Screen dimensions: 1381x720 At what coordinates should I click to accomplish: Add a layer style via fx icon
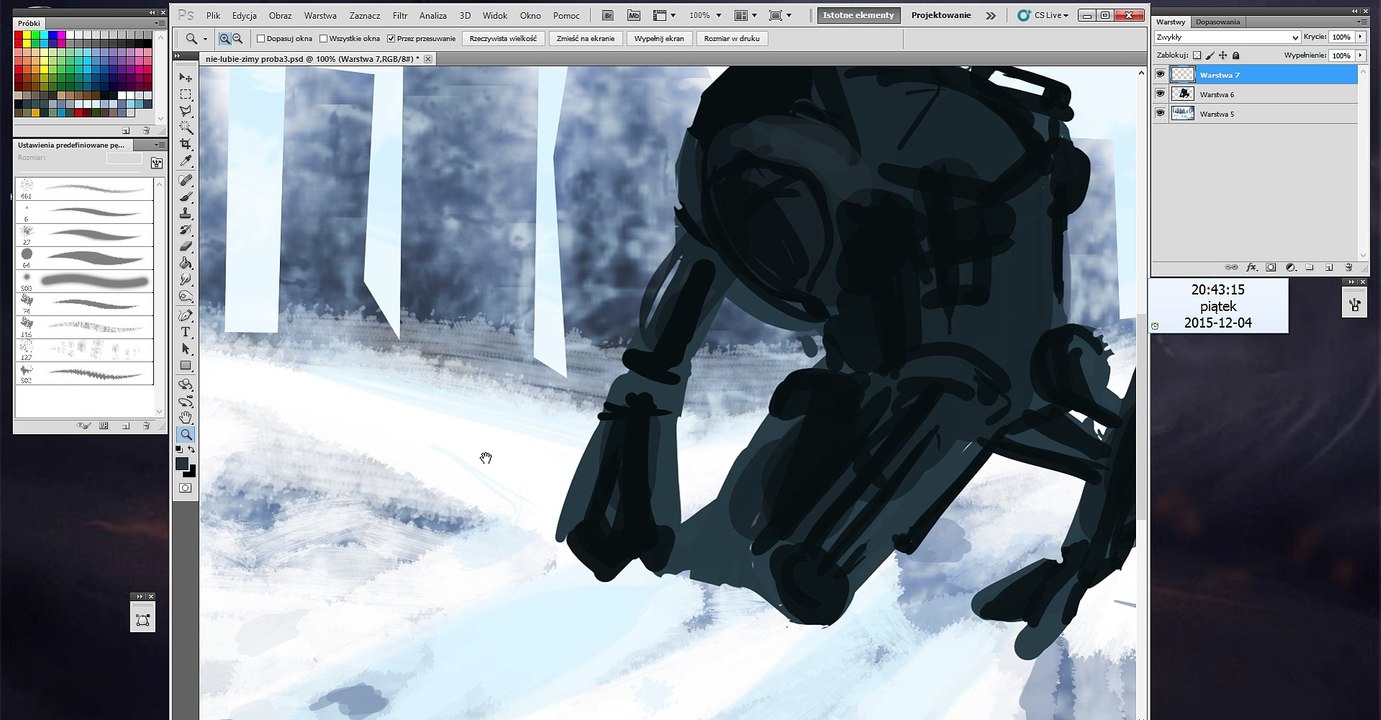tap(1251, 267)
